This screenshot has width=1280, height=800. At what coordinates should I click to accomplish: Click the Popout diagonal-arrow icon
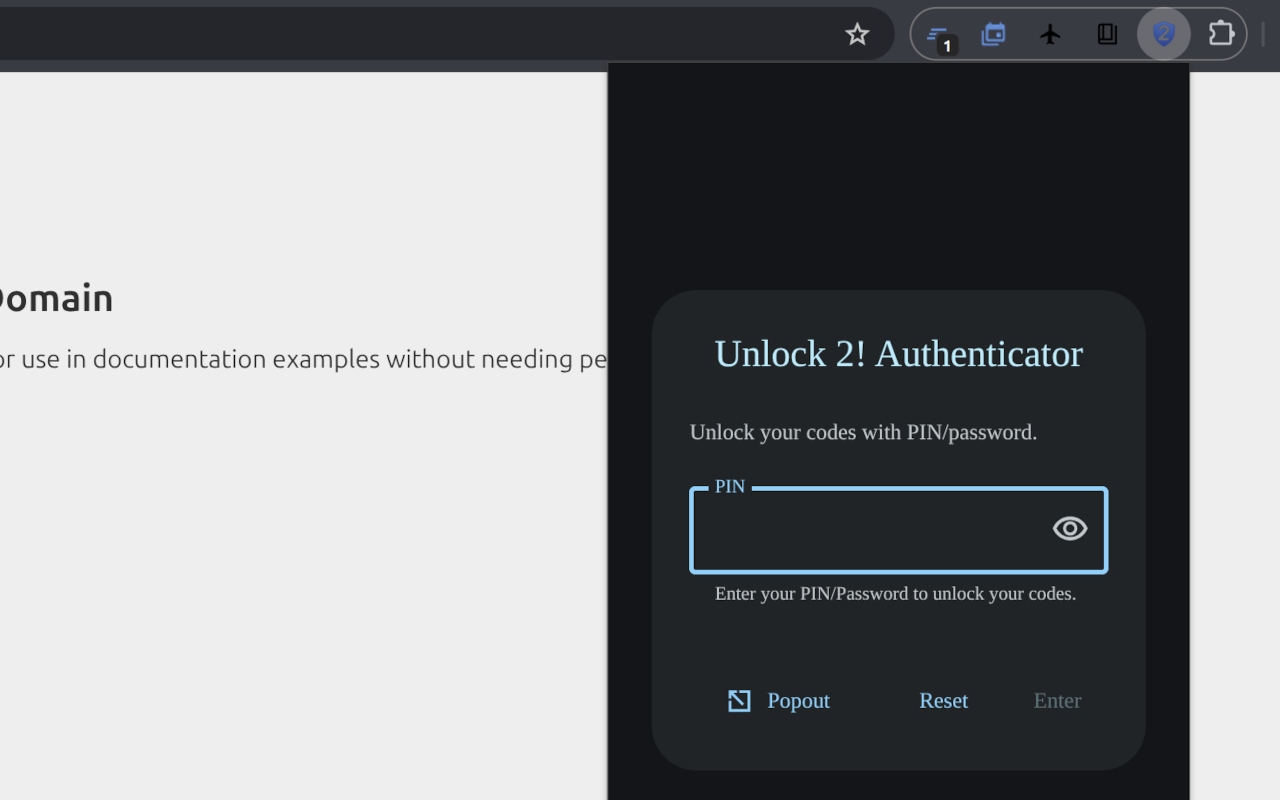click(x=738, y=700)
